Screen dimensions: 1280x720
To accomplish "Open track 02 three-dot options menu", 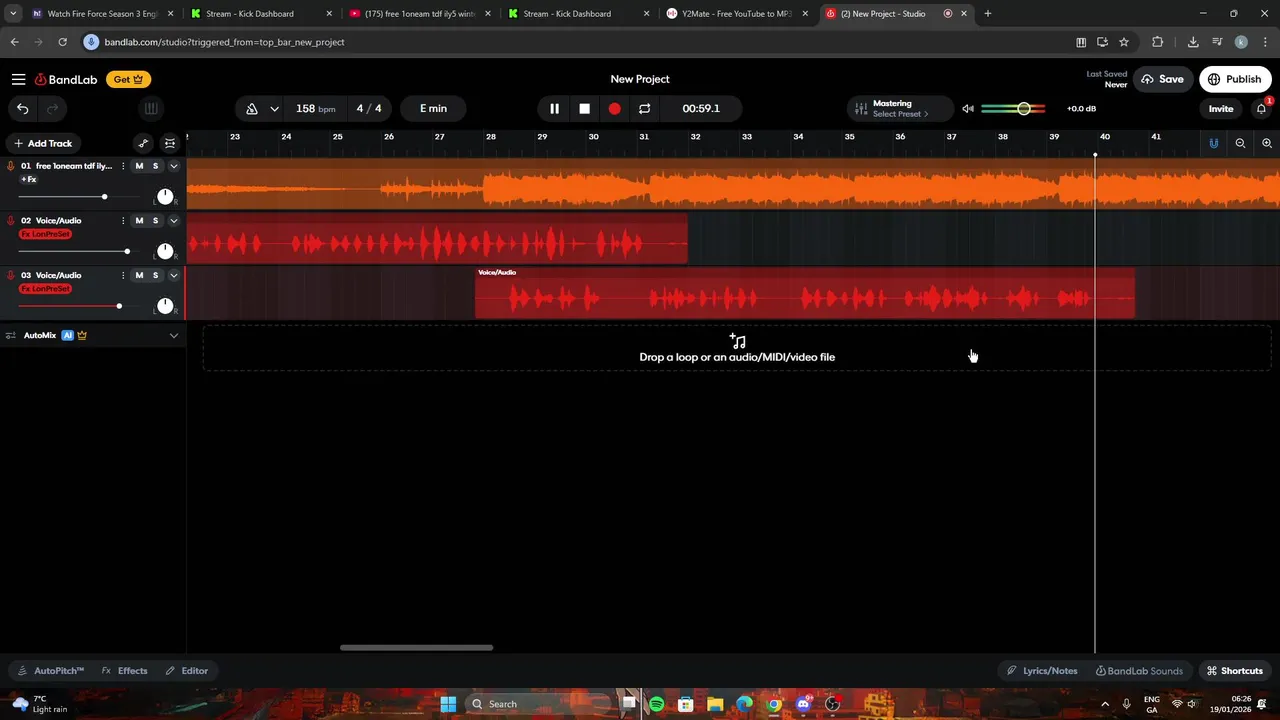I will coord(123,220).
